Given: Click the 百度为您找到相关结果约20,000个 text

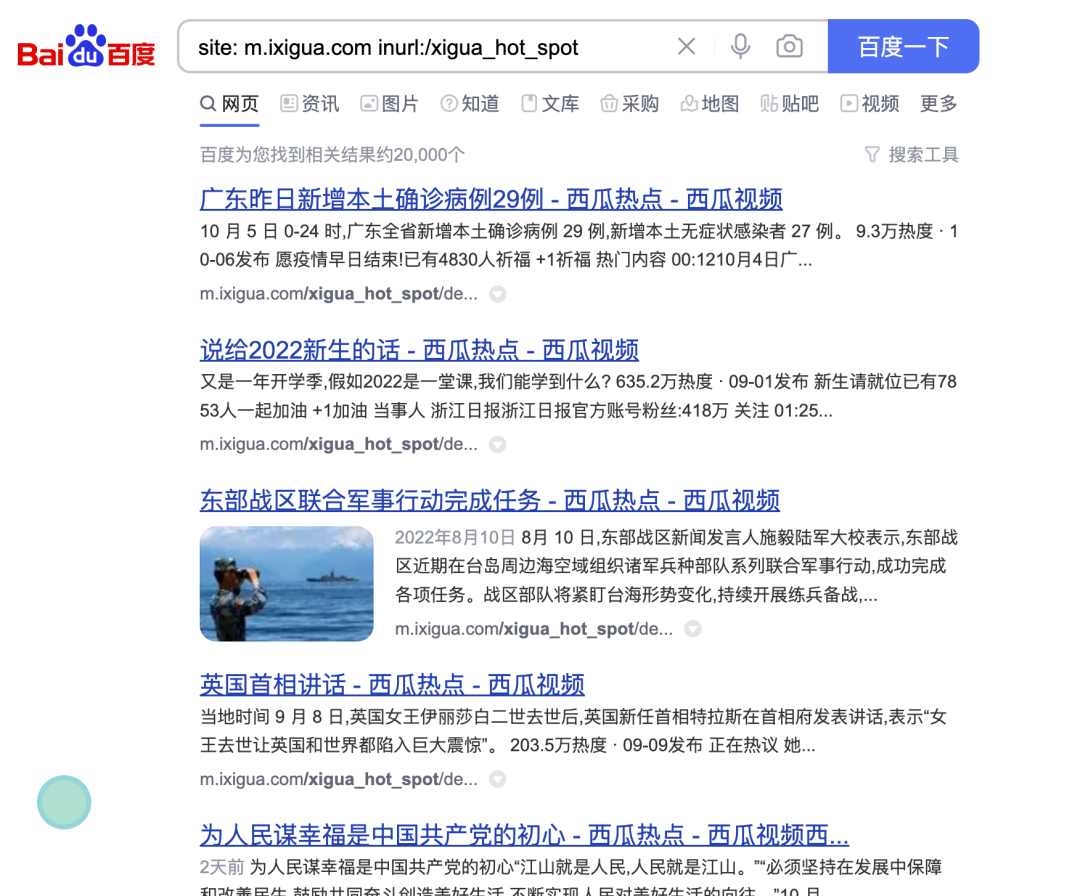Looking at the screenshot, I should 332,154.
